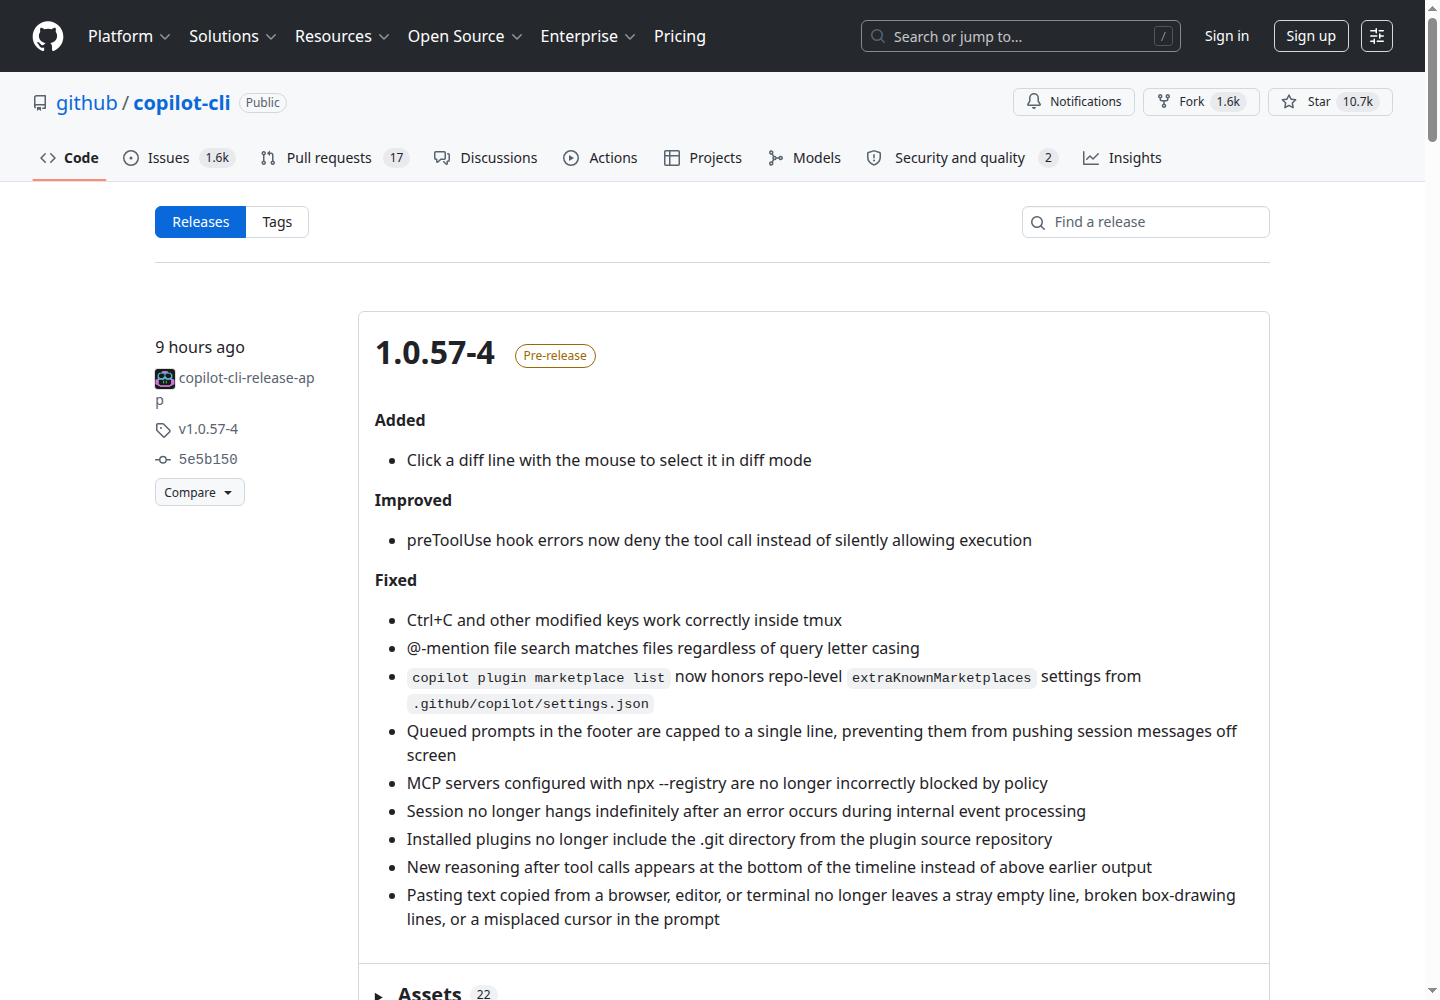This screenshot has height=1000, width=1440.
Task: Switch to the Code tab
Action: click(69, 158)
